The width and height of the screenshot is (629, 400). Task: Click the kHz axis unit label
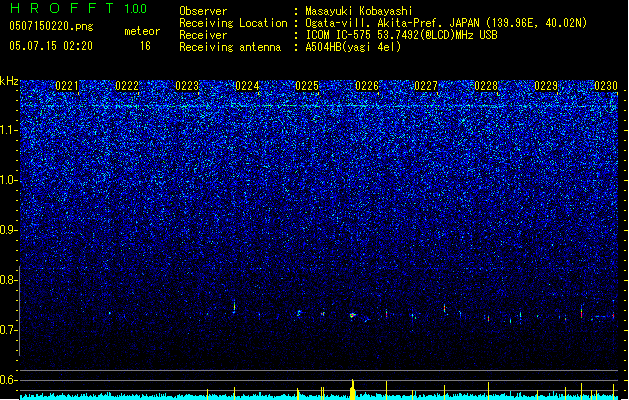pyautogui.click(x=9, y=81)
